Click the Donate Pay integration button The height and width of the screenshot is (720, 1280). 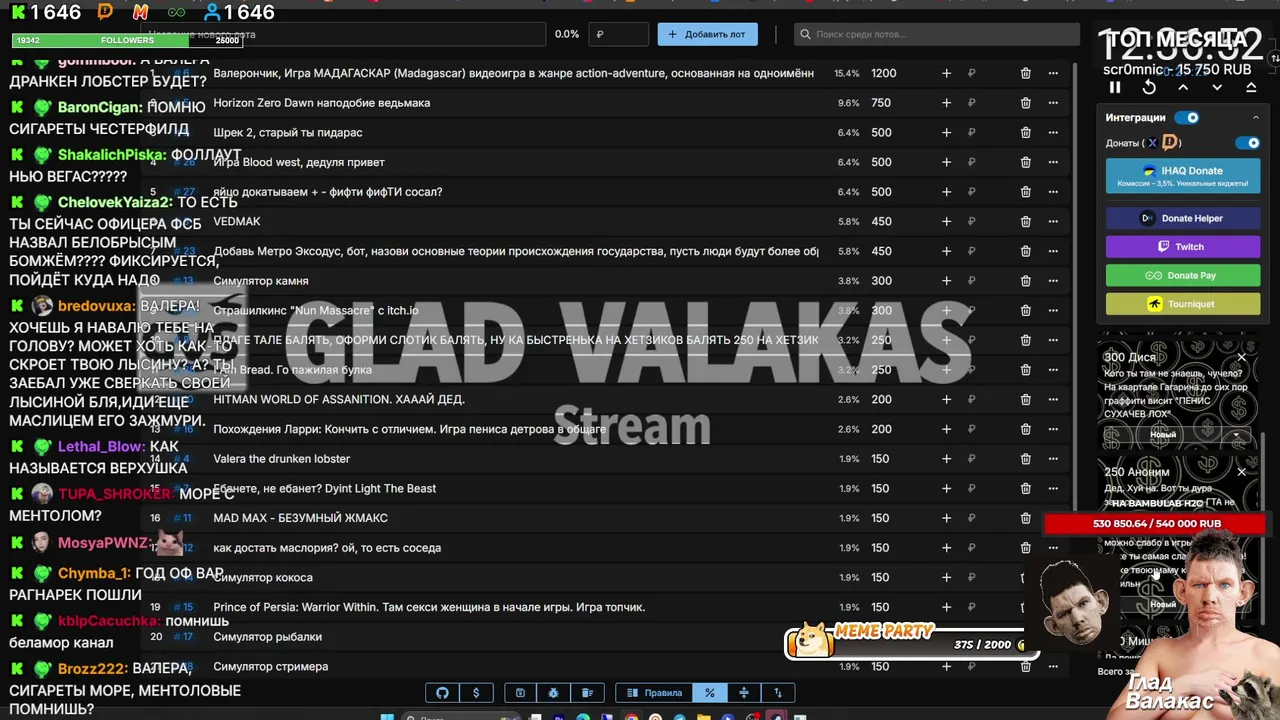(1183, 275)
